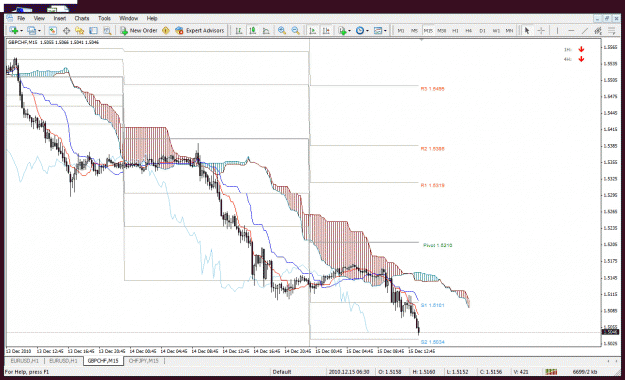625x380 pixels.
Task: Open the Data Window crosshair-style icon
Action: [66, 31]
